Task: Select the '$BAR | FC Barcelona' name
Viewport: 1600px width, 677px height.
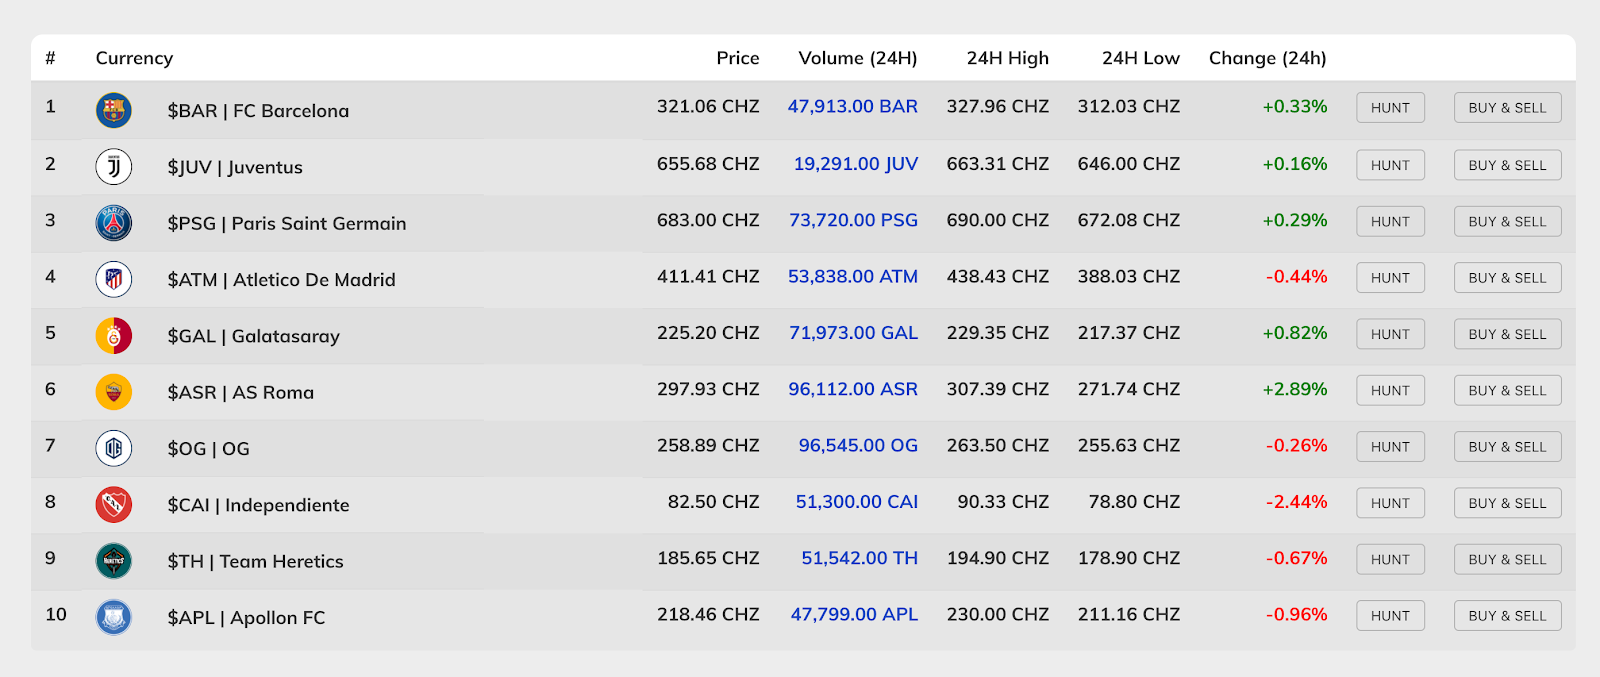Action: [x=258, y=111]
